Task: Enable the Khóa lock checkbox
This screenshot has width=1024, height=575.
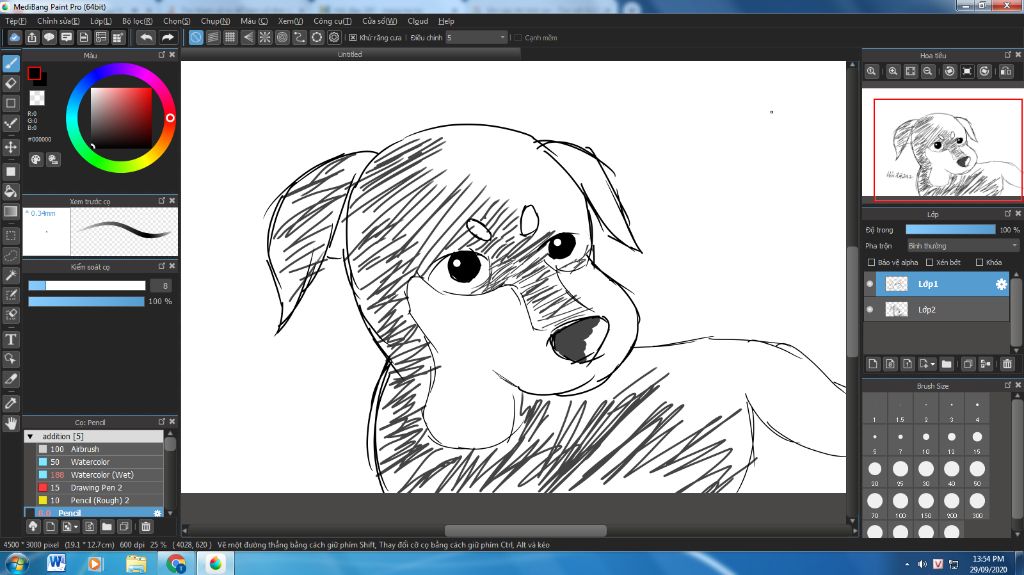Action: (980, 263)
